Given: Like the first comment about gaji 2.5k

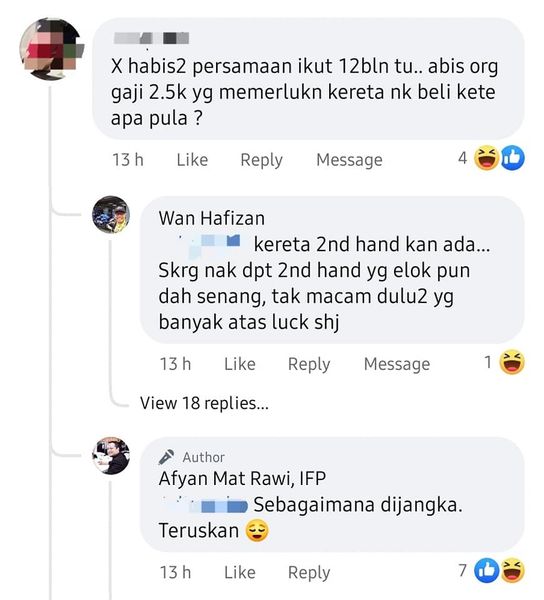Looking at the screenshot, I should click(x=192, y=160).
